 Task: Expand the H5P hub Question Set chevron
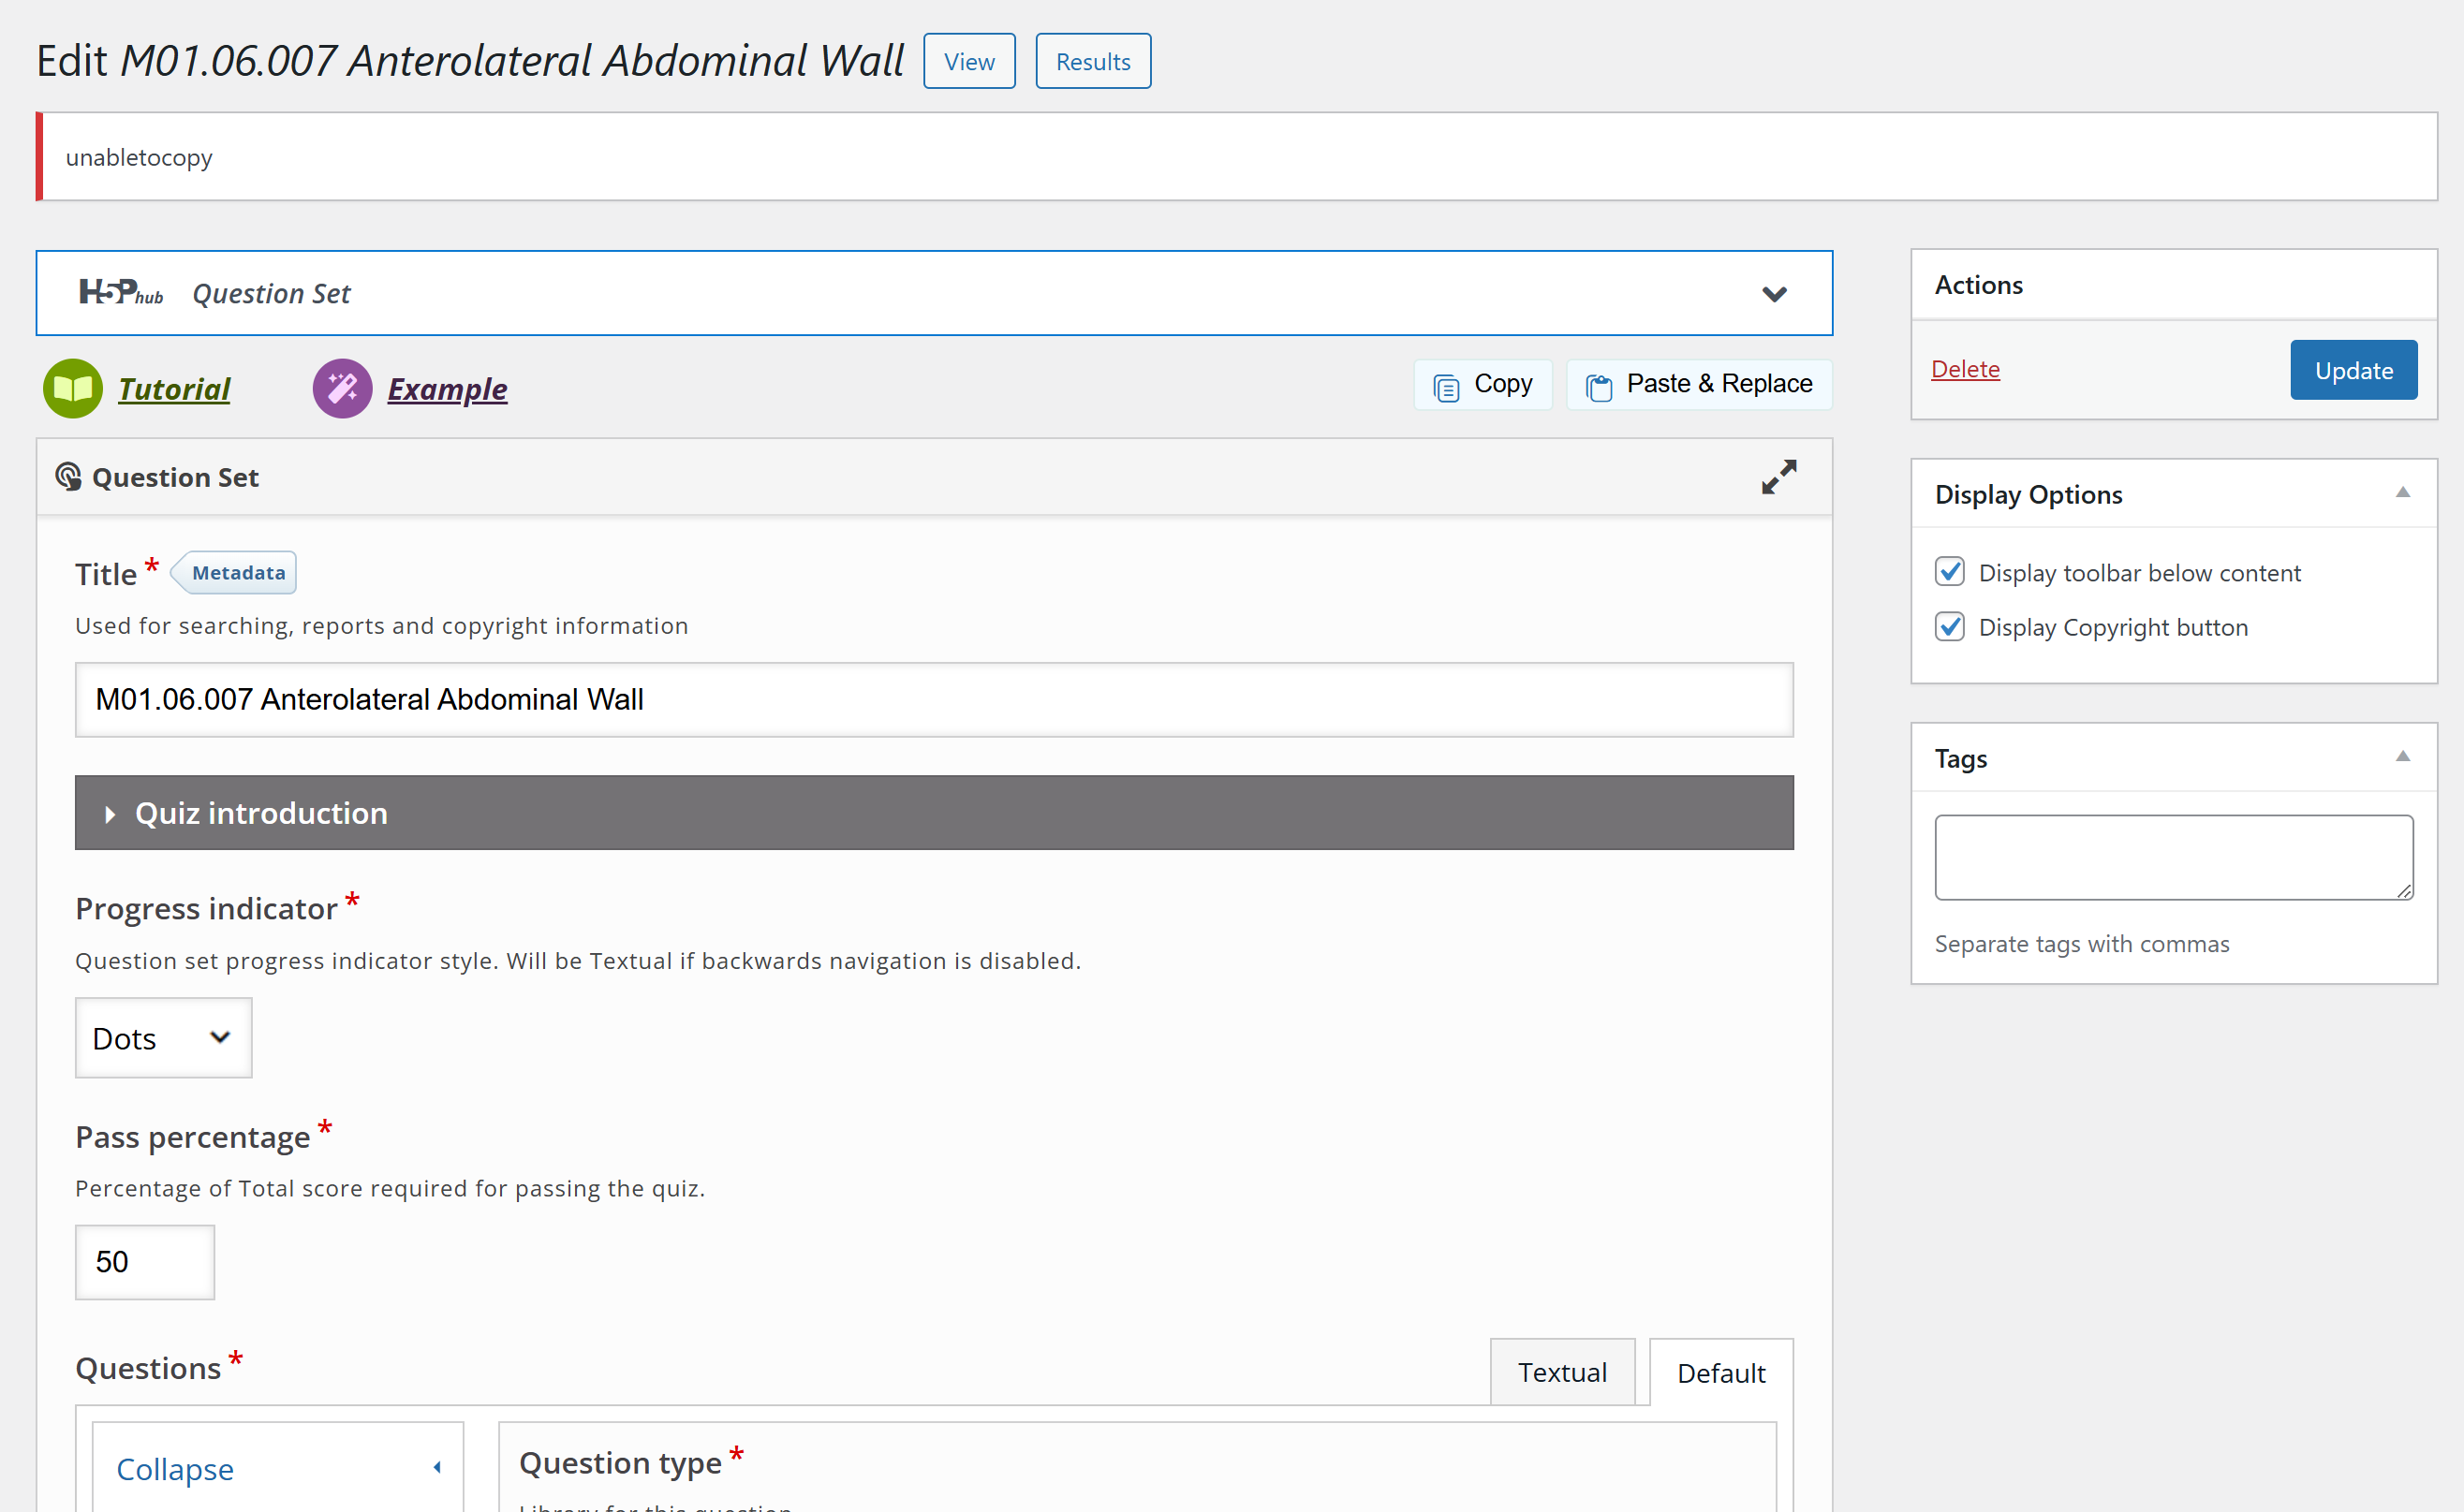tap(1774, 294)
